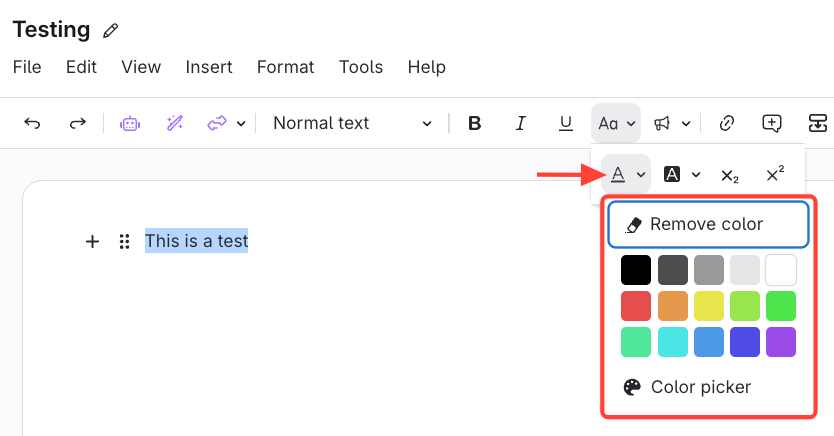The image size is (834, 436).
Task: Toggle bold formatting
Action: 475,123
